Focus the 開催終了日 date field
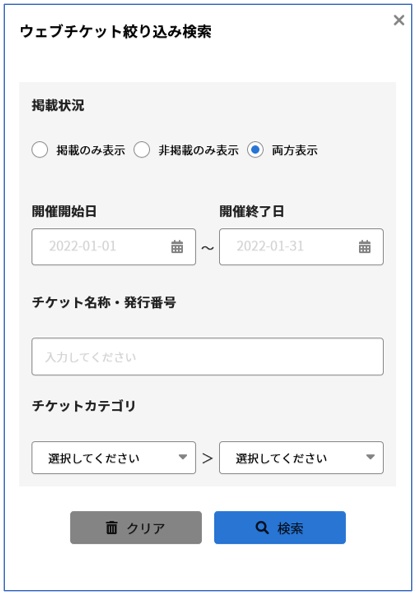The height and width of the screenshot is (598, 417). click(301, 247)
